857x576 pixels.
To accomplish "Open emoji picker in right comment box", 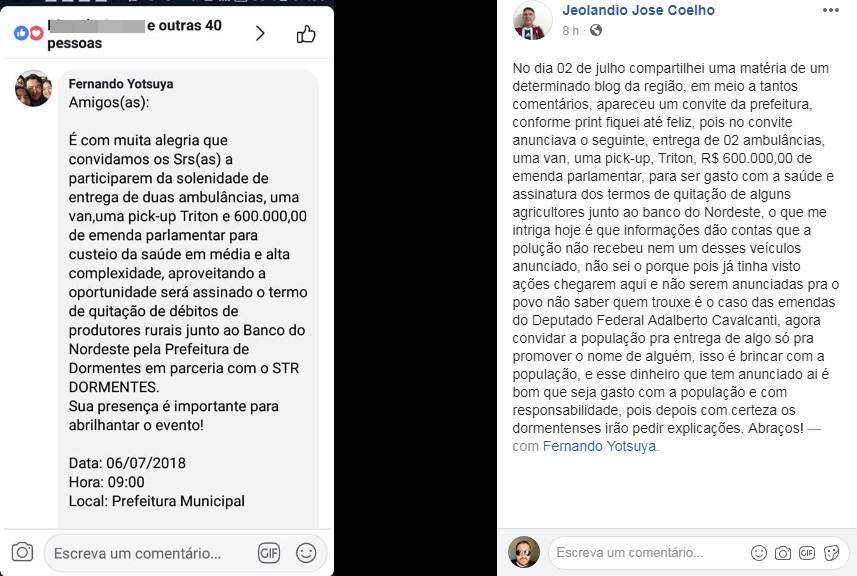I will click(759, 552).
